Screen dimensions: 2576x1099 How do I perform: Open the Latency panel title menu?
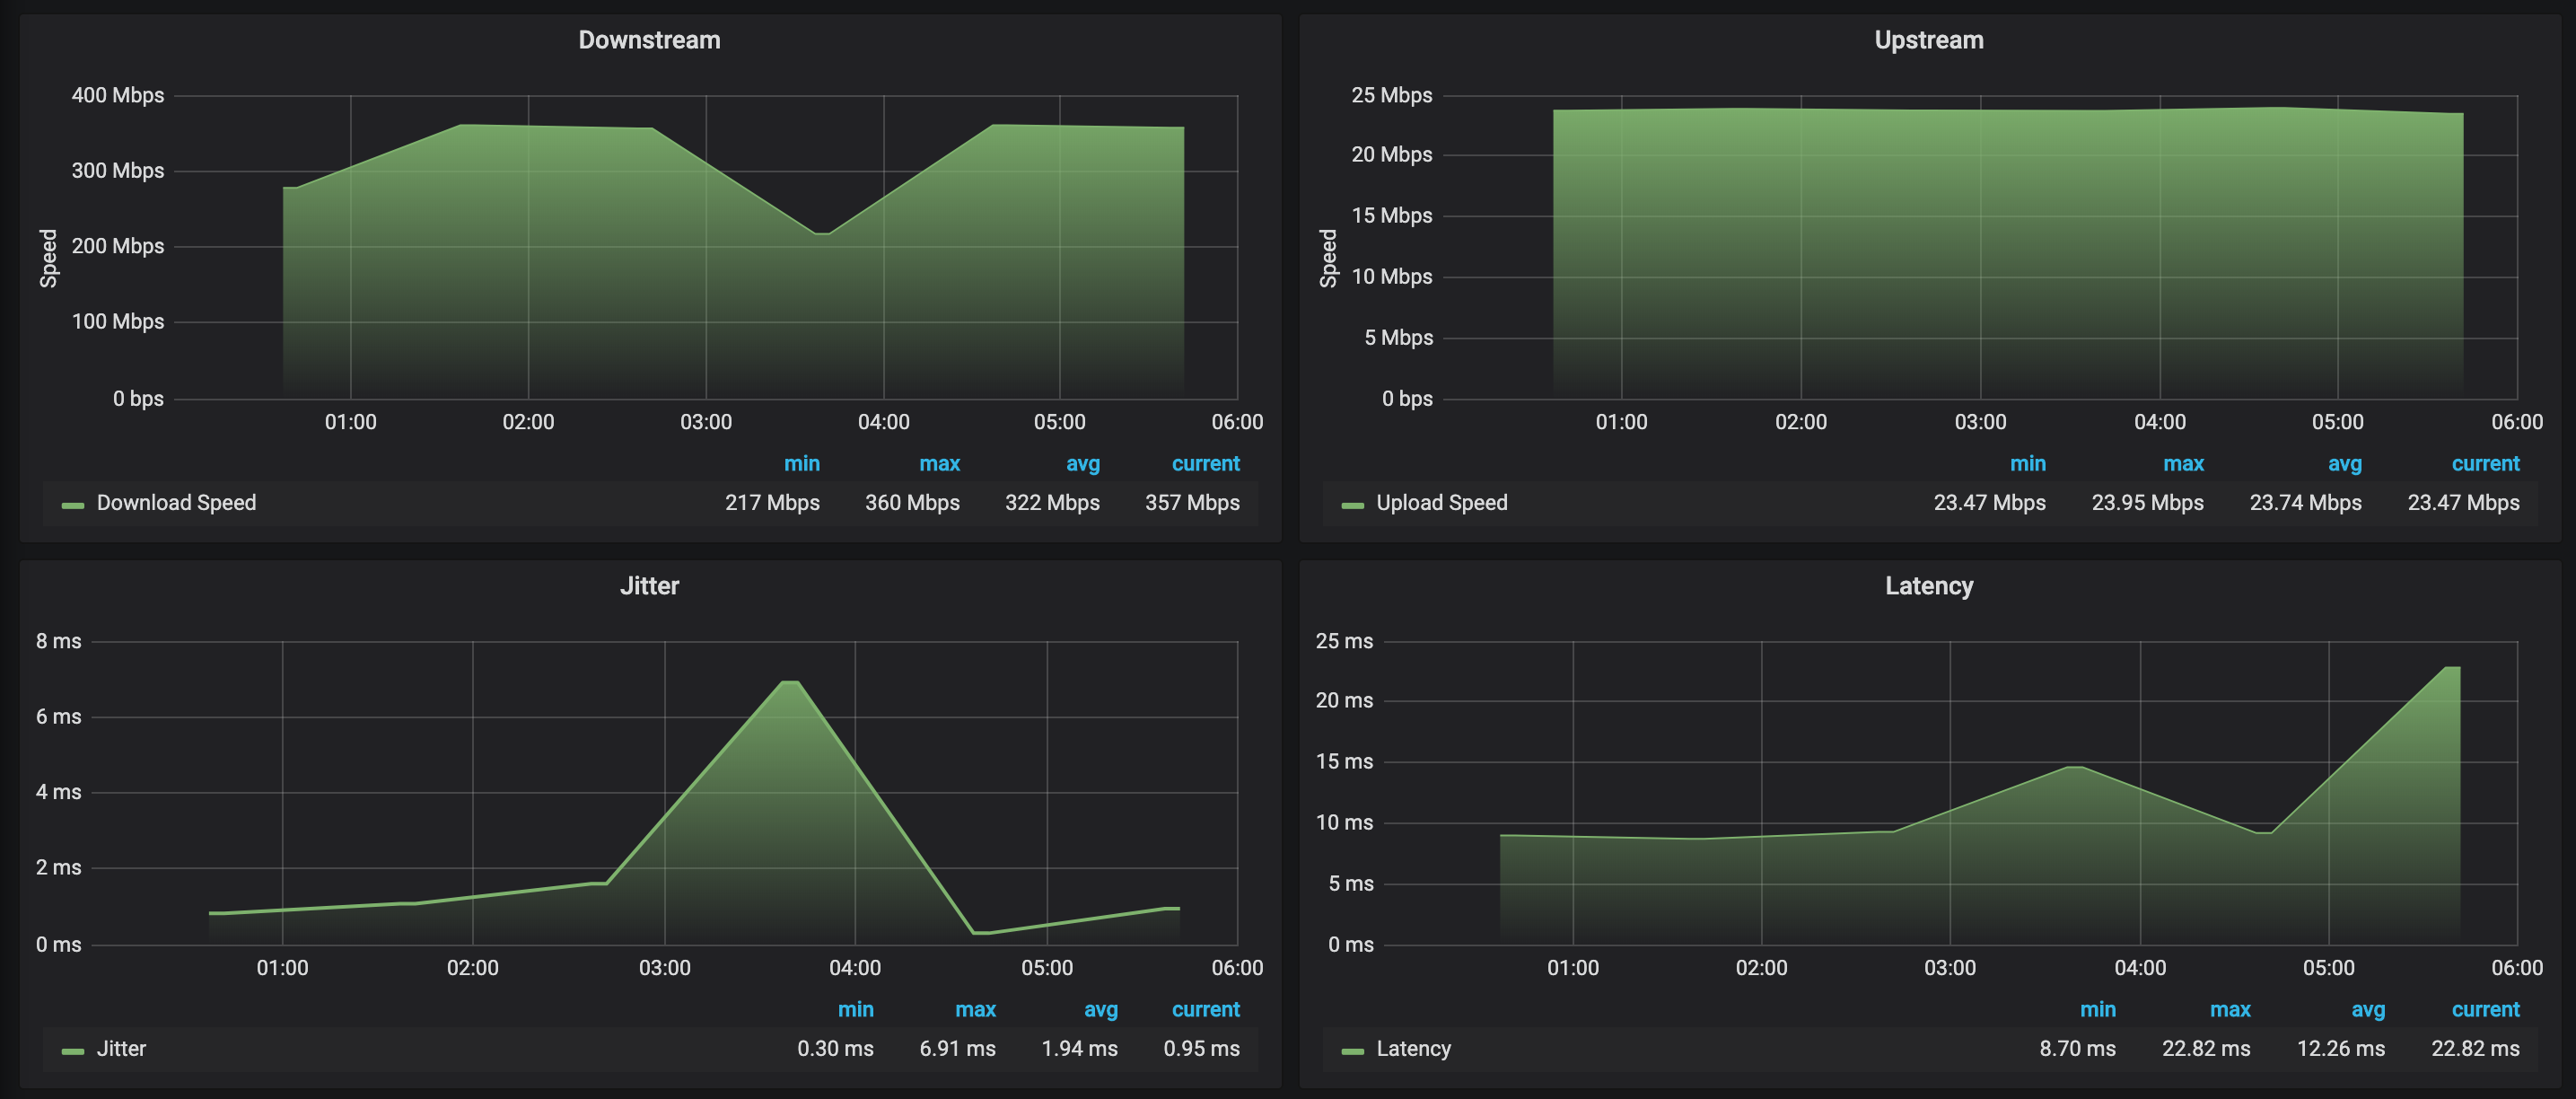pos(1928,586)
